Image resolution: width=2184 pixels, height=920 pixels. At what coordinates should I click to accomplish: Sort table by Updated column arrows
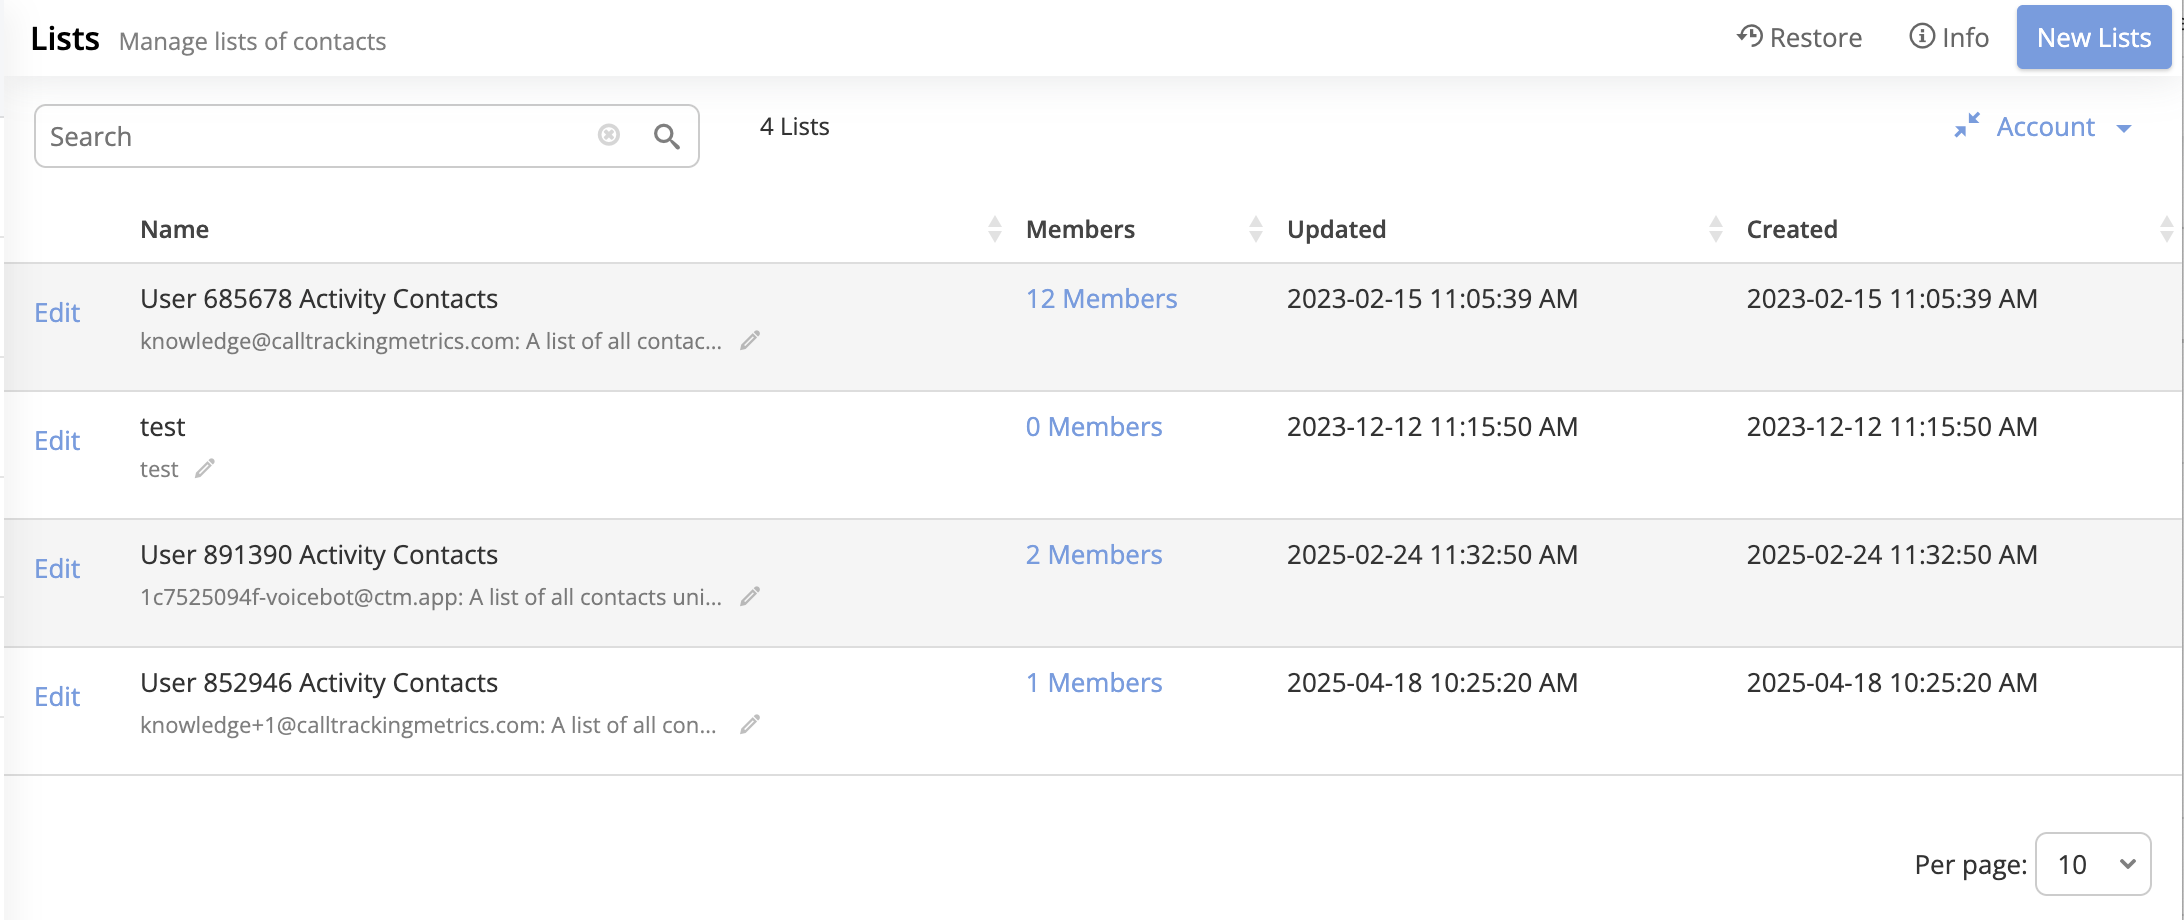point(1716,229)
